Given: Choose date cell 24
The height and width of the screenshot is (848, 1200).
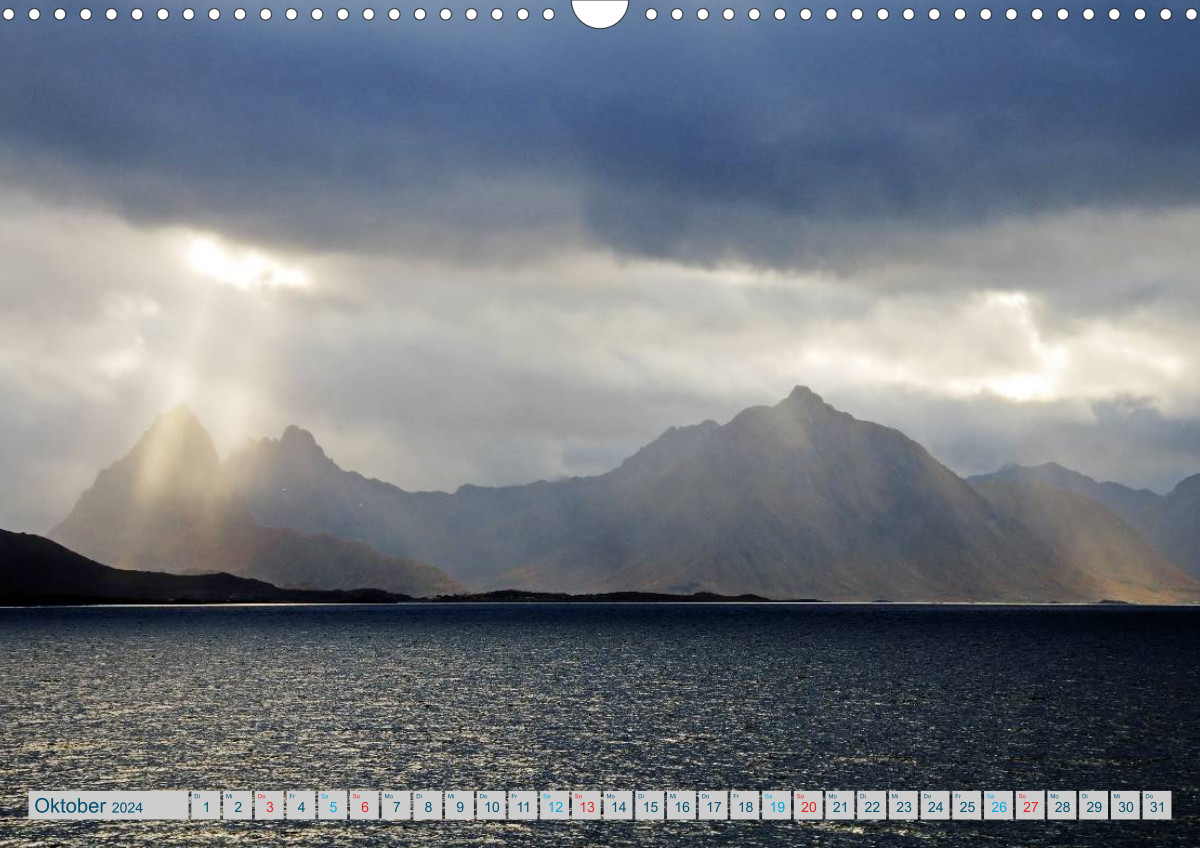Looking at the screenshot, I should [935, 806].
